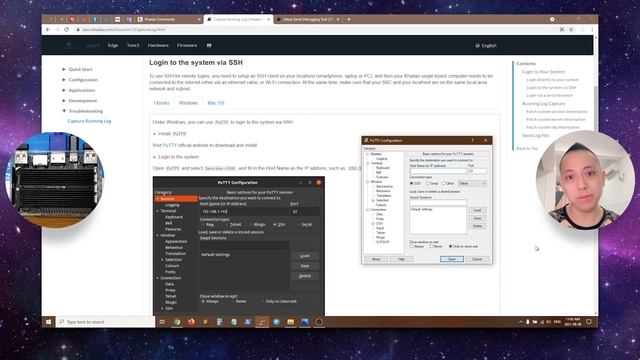Select Keyboard in PuTTY category tree
640x360 pixels.
click(x=382, y=168)
